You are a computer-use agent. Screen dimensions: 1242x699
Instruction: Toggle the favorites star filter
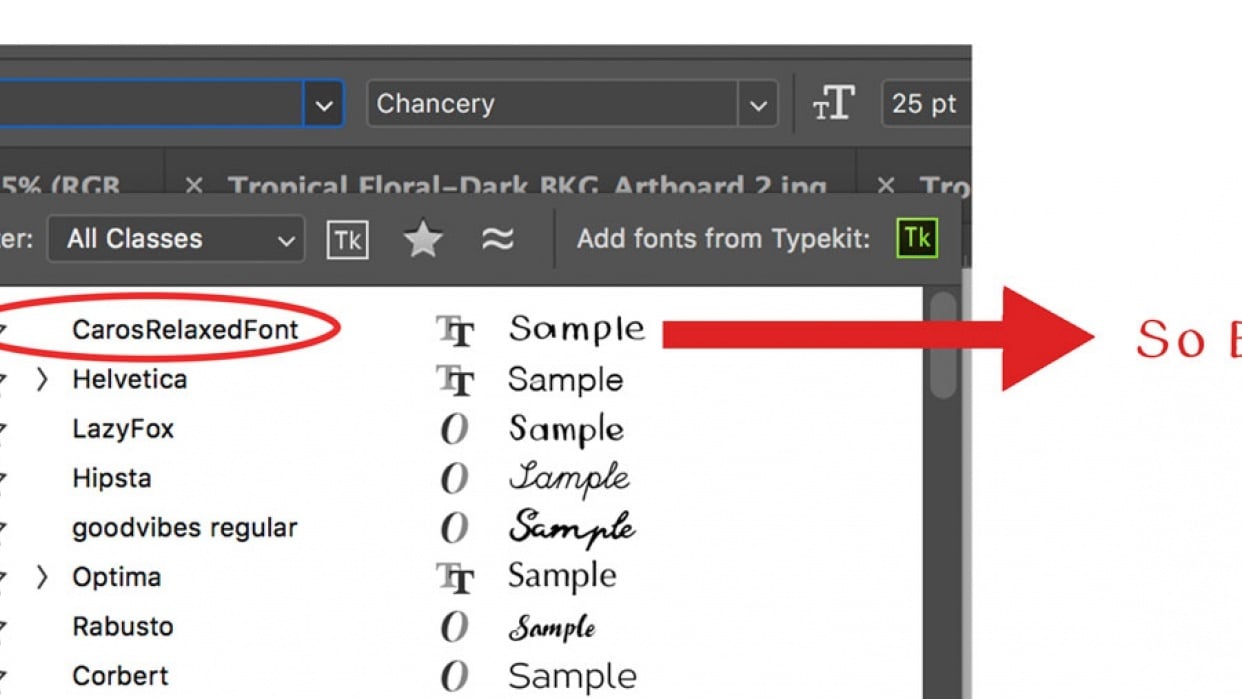point(423,240)
